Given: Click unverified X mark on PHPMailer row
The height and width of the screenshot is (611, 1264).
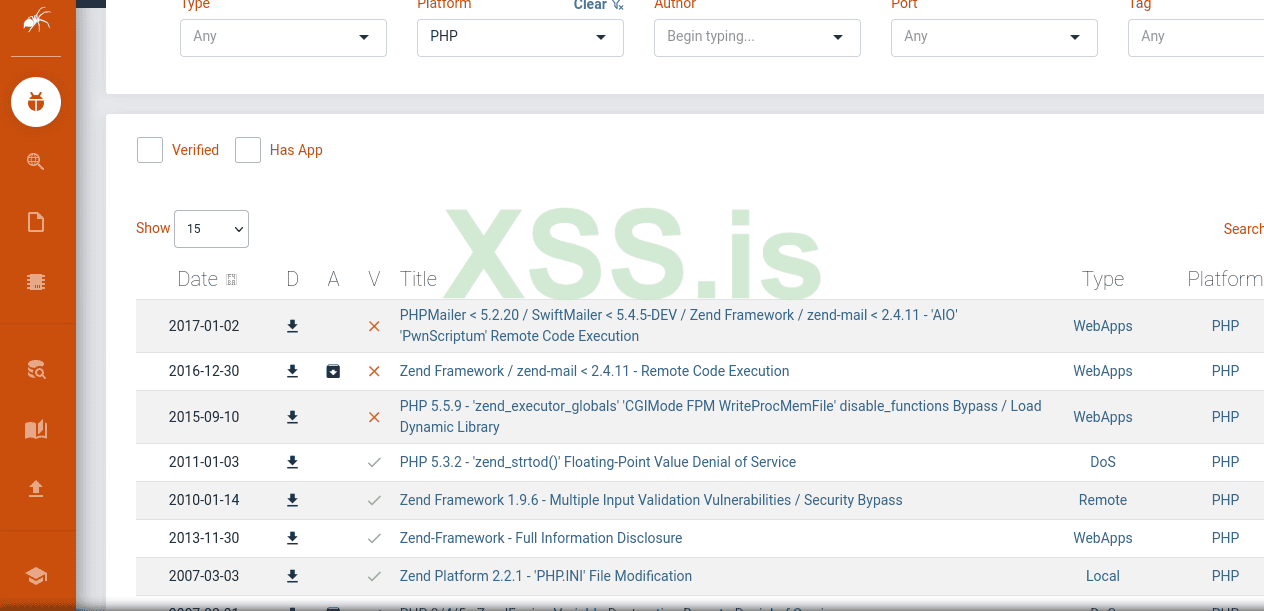Looking at the screenshot, I should [x=374, y=326].
